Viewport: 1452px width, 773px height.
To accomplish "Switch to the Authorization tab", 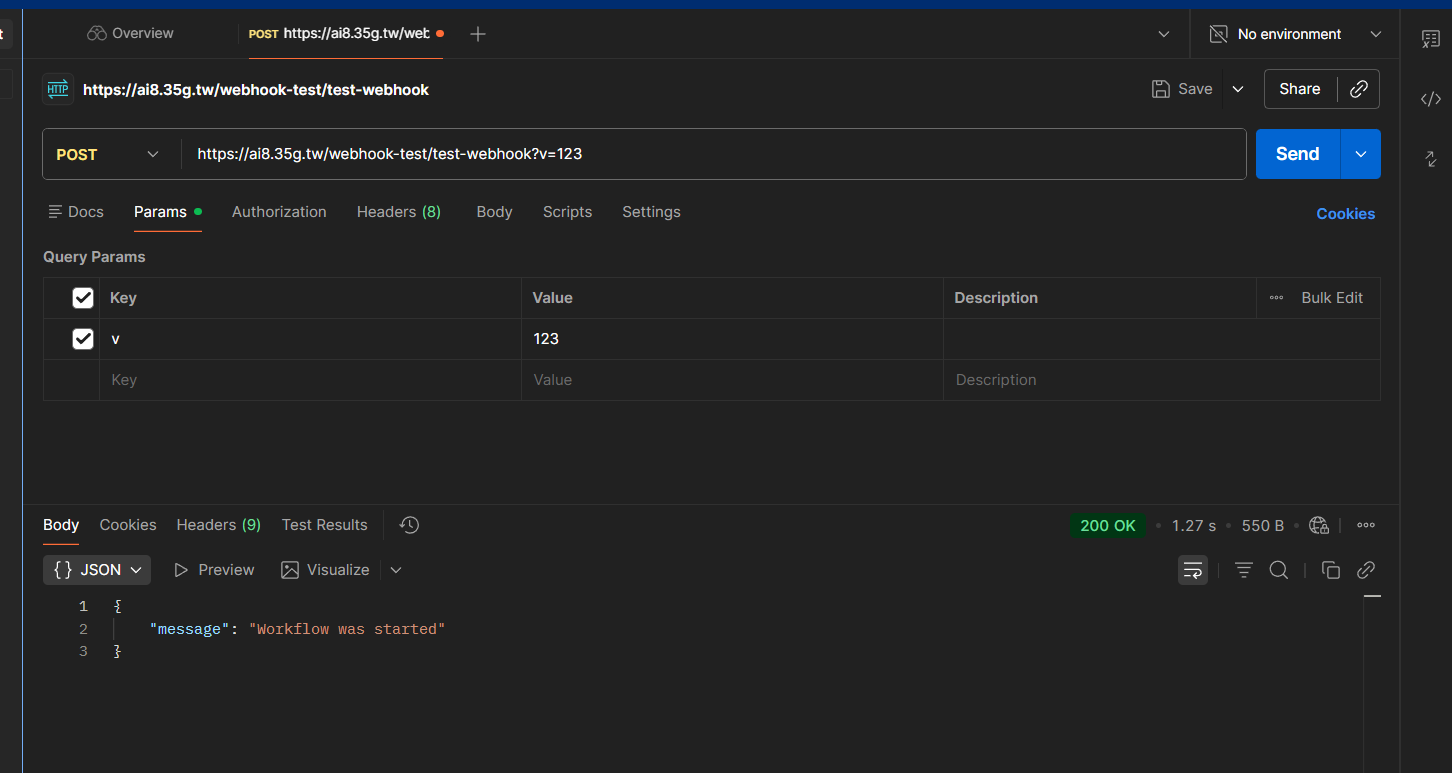I will (x=279, y=212).
